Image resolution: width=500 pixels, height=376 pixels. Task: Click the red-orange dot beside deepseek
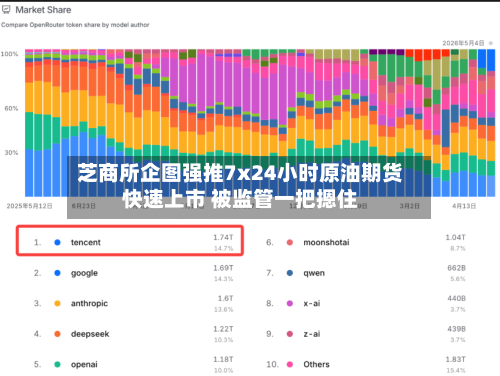point(57,334)
